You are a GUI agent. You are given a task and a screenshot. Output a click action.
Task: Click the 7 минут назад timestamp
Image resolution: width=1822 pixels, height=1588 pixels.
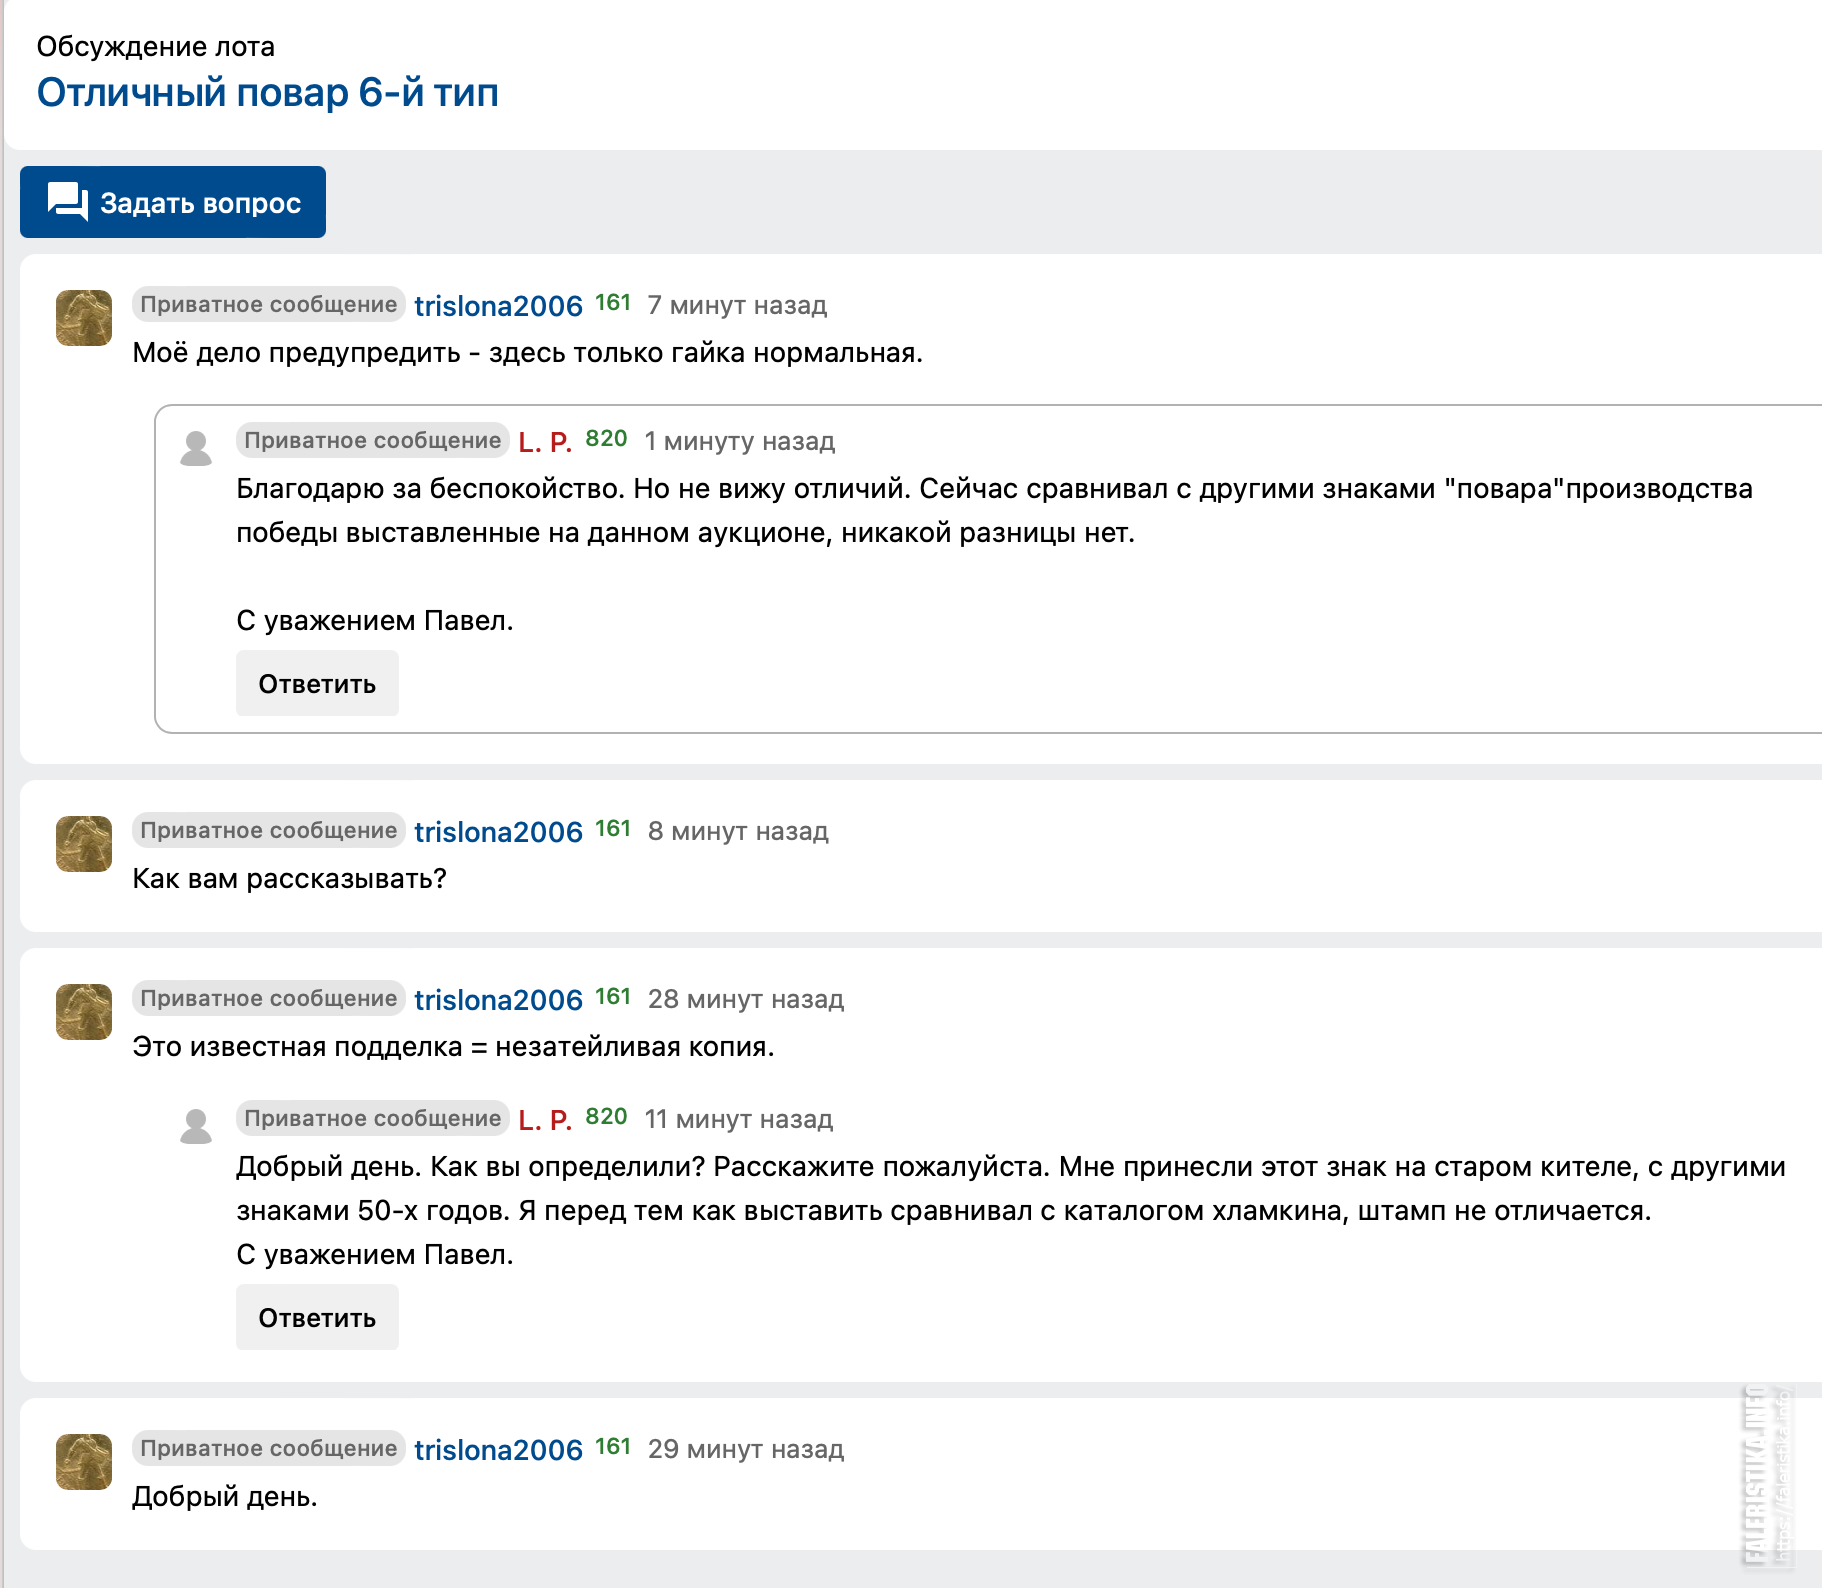point(737,306)
